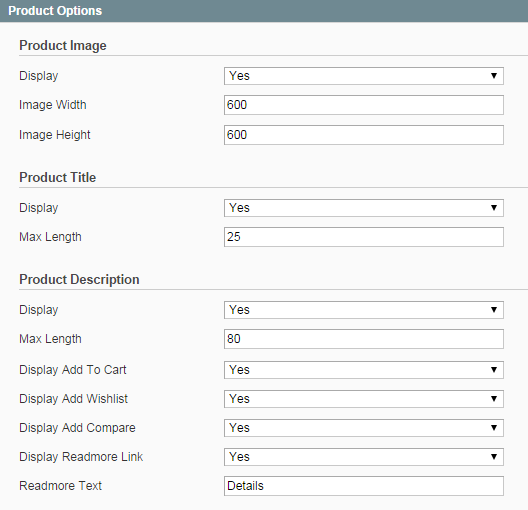The image size is (528, 510).
Task: Open the Display Add Wishlist dropdown
Action: 364,399
